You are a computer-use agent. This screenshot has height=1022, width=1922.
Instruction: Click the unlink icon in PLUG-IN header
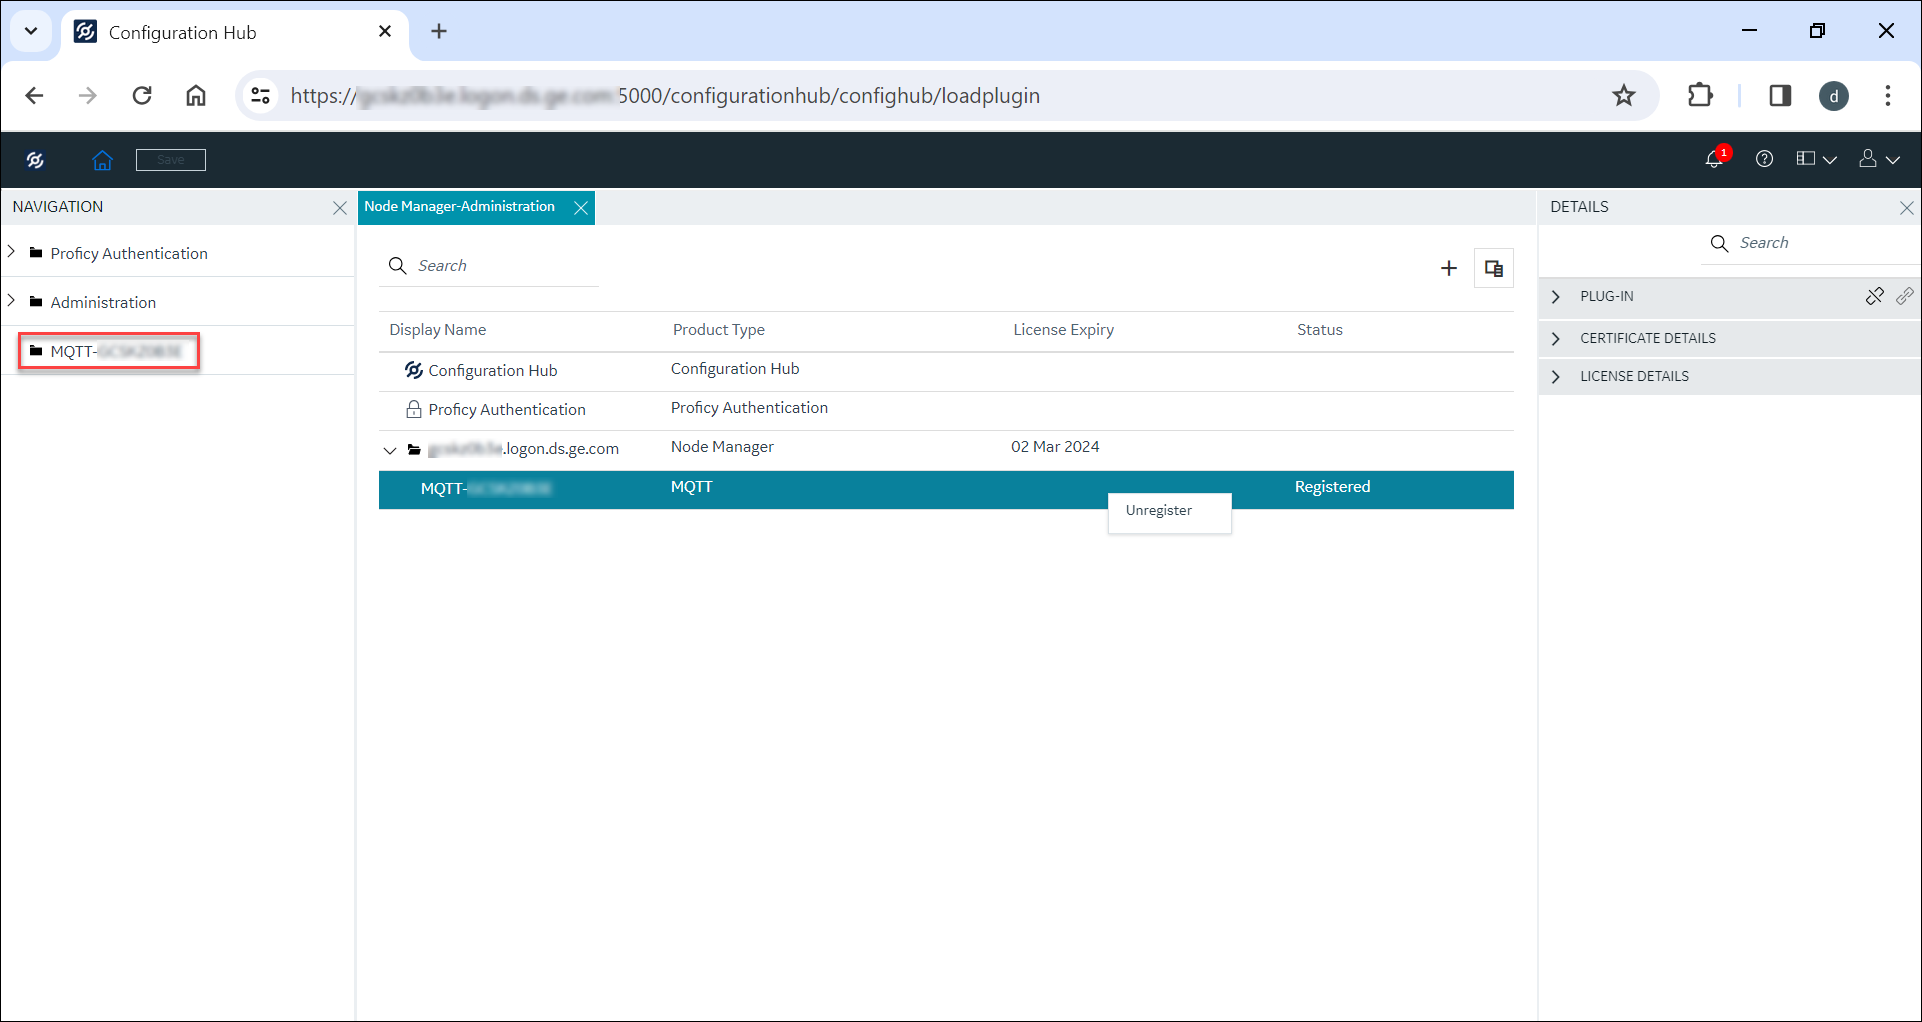coord(1875,296)
